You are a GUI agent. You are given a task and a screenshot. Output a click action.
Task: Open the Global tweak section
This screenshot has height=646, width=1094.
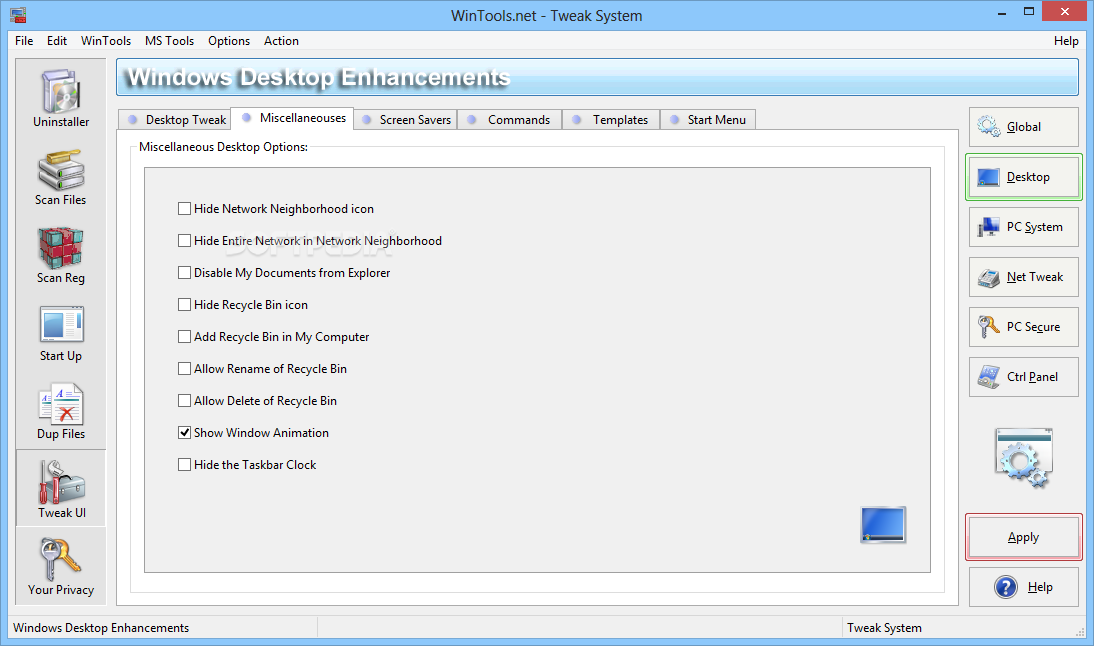[x=1024, y=127]
